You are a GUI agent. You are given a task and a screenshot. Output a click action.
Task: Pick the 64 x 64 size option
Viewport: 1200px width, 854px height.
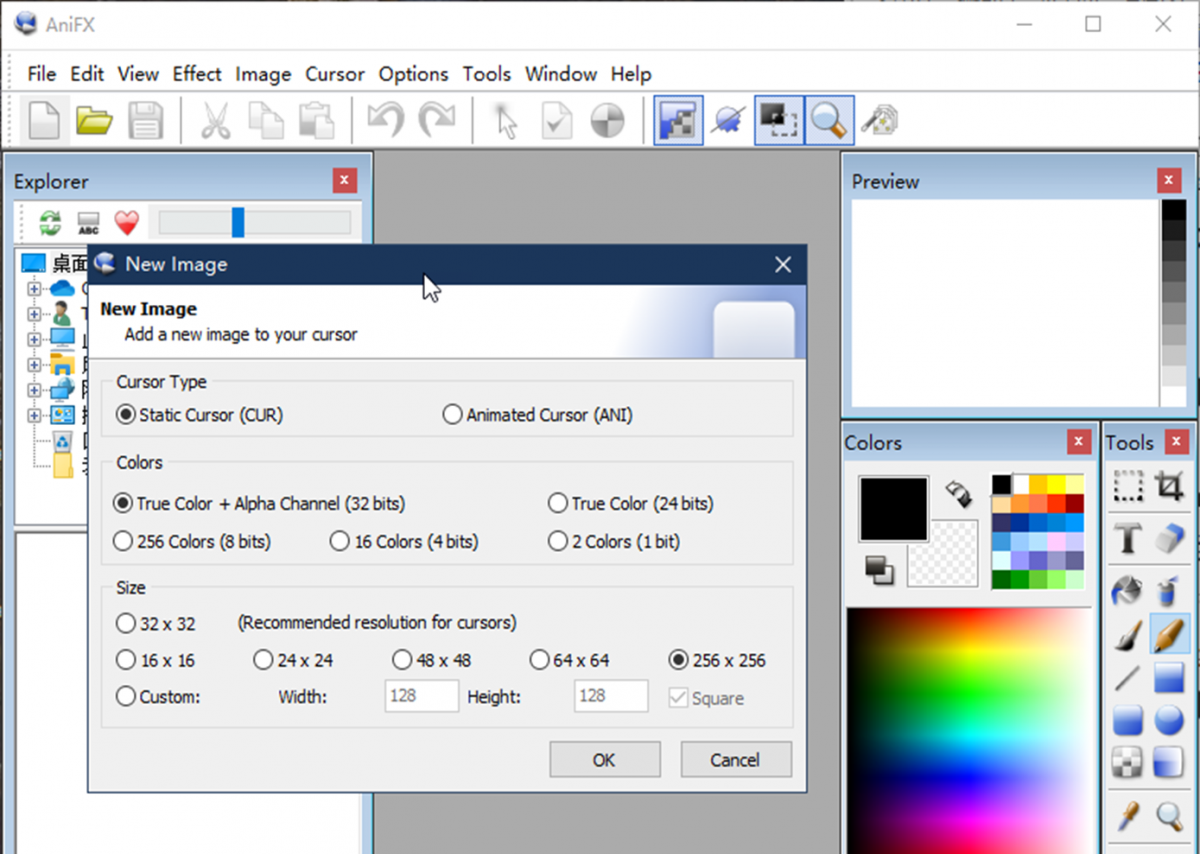569,660
